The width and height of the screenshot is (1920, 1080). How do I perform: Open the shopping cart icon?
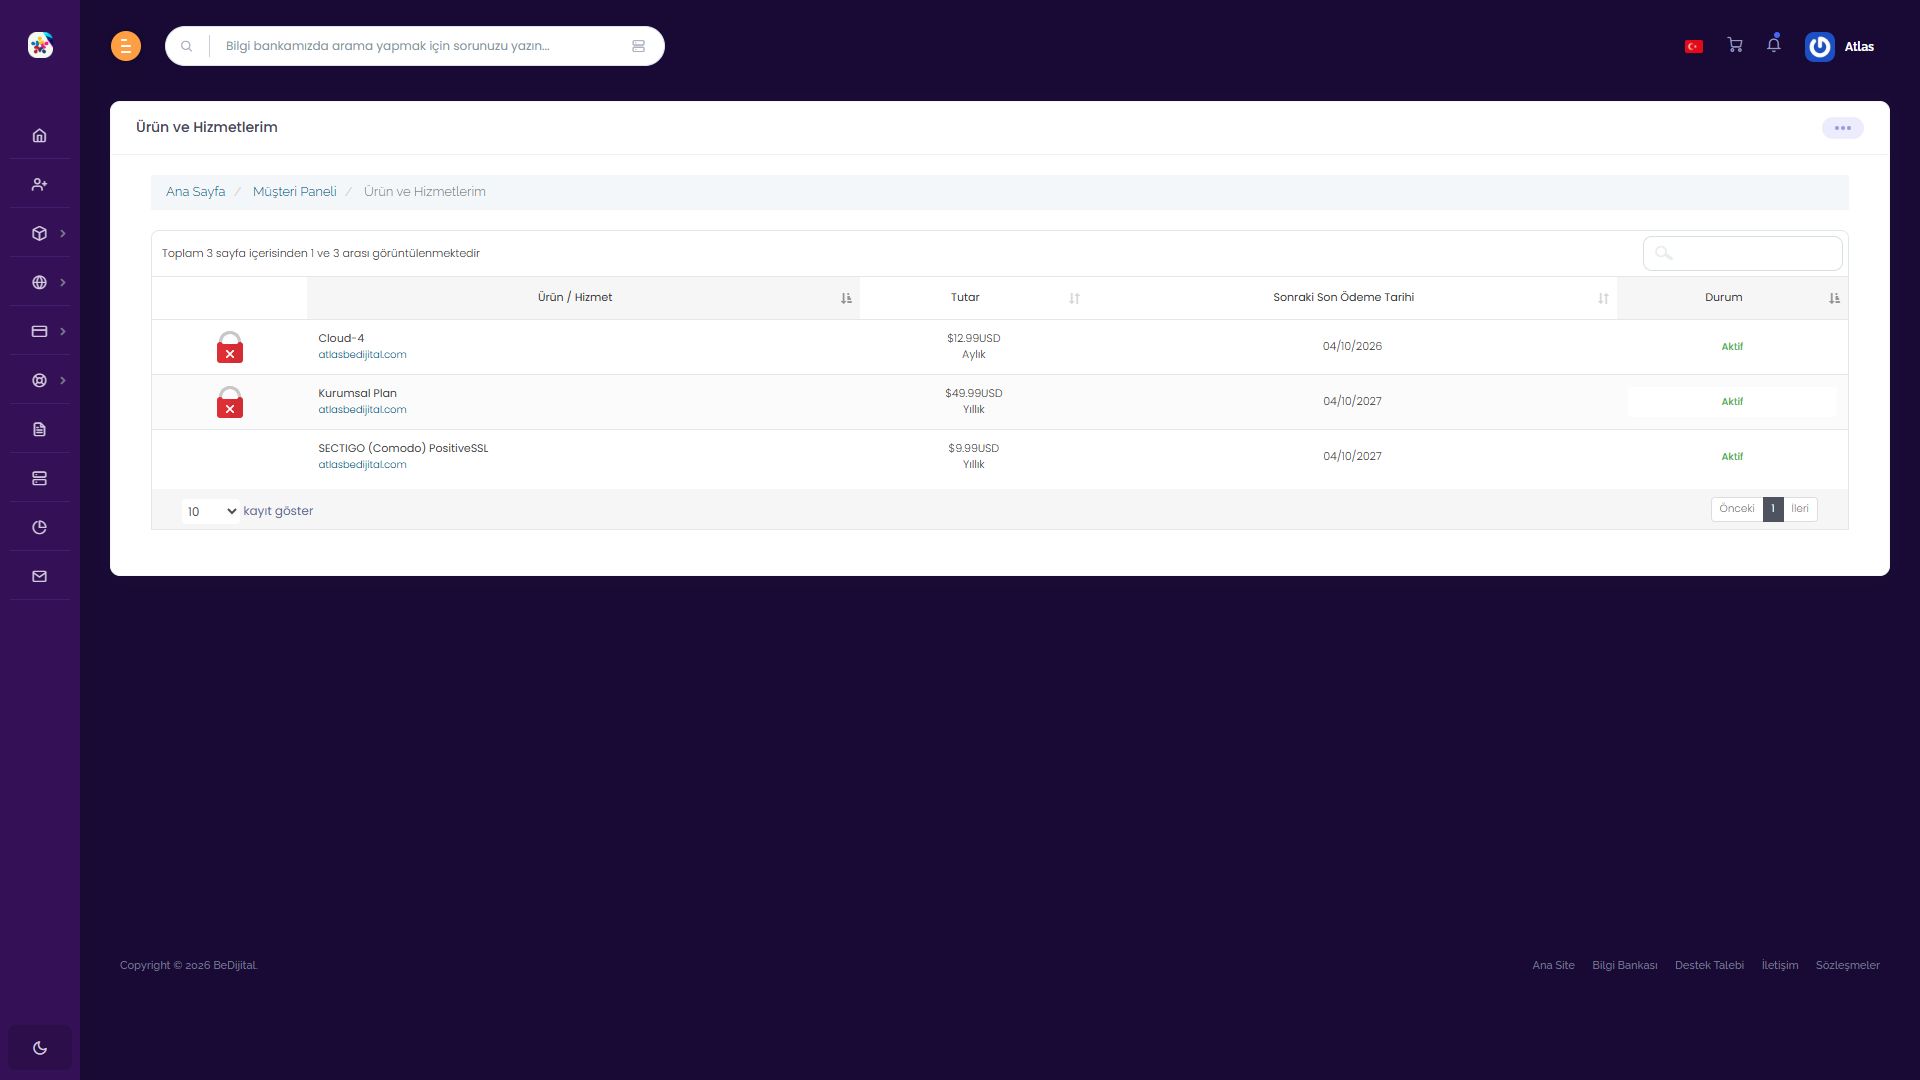click(1735, 45)
